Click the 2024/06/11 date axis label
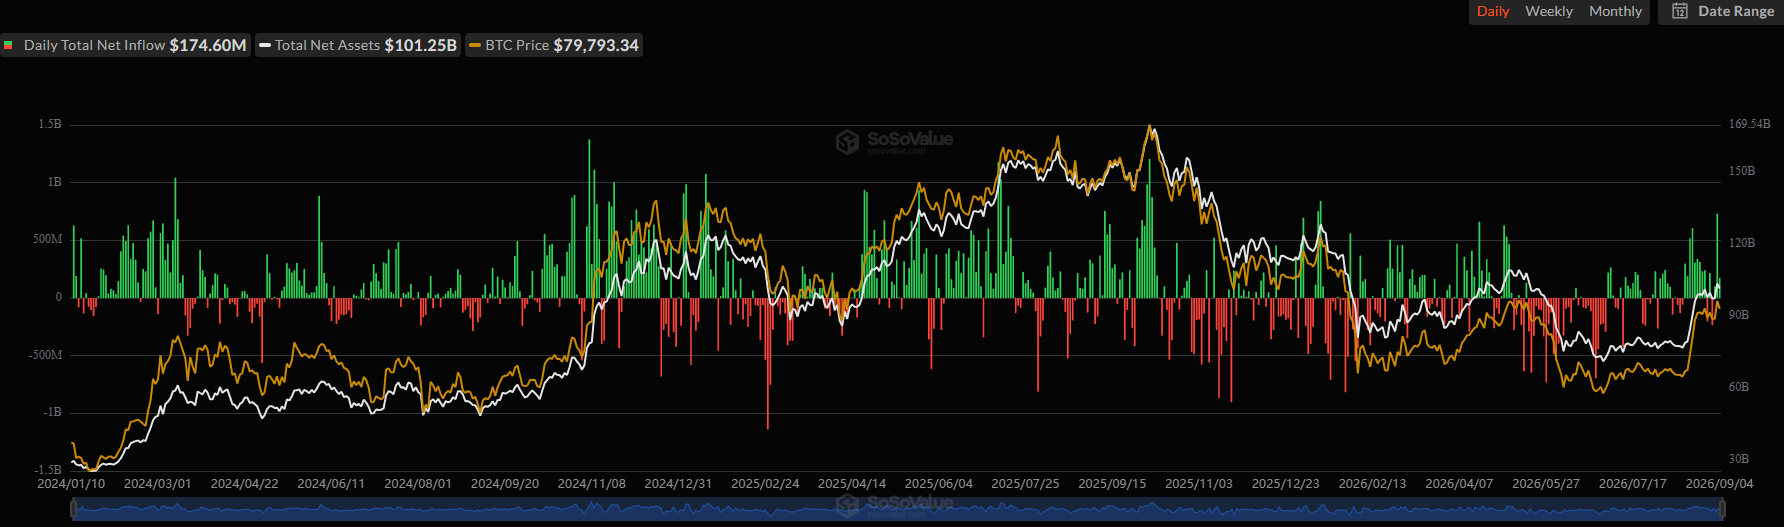Image resolution: width=1784 pixels, height=527 pixels. point(331,483)
